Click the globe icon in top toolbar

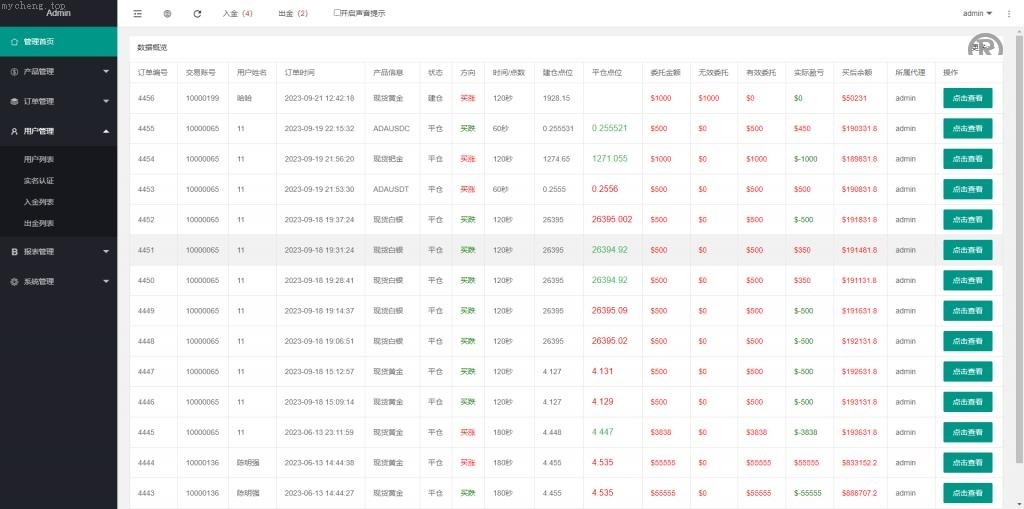(167, 14)
